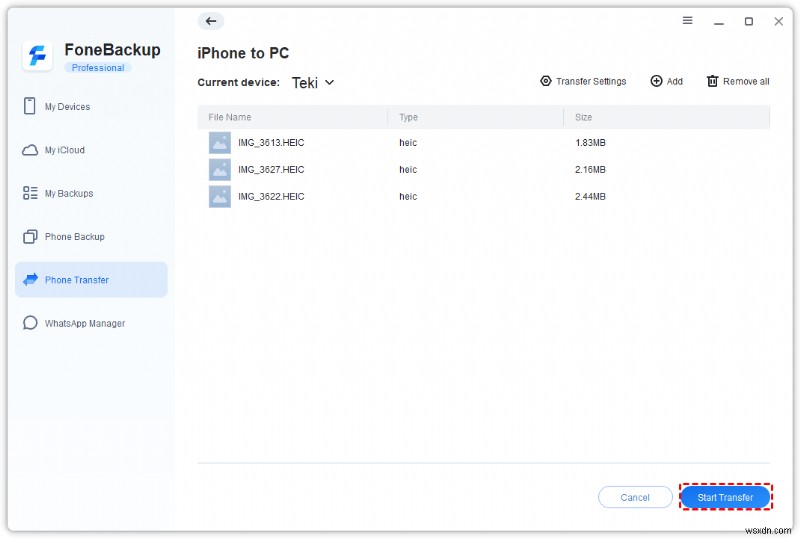The image size is (800, 538).
Task: Open My Devices phone icon
Action: [x=30, y=106]
